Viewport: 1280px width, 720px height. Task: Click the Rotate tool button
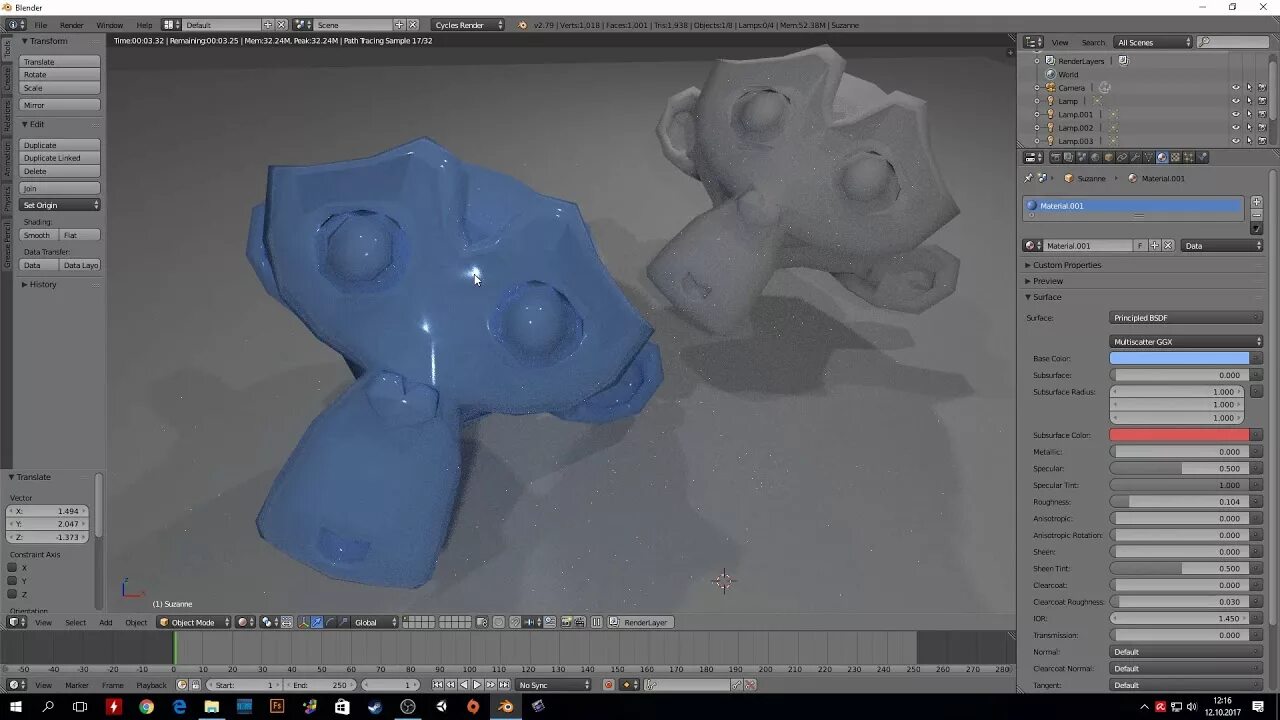(x=60, y=75)
